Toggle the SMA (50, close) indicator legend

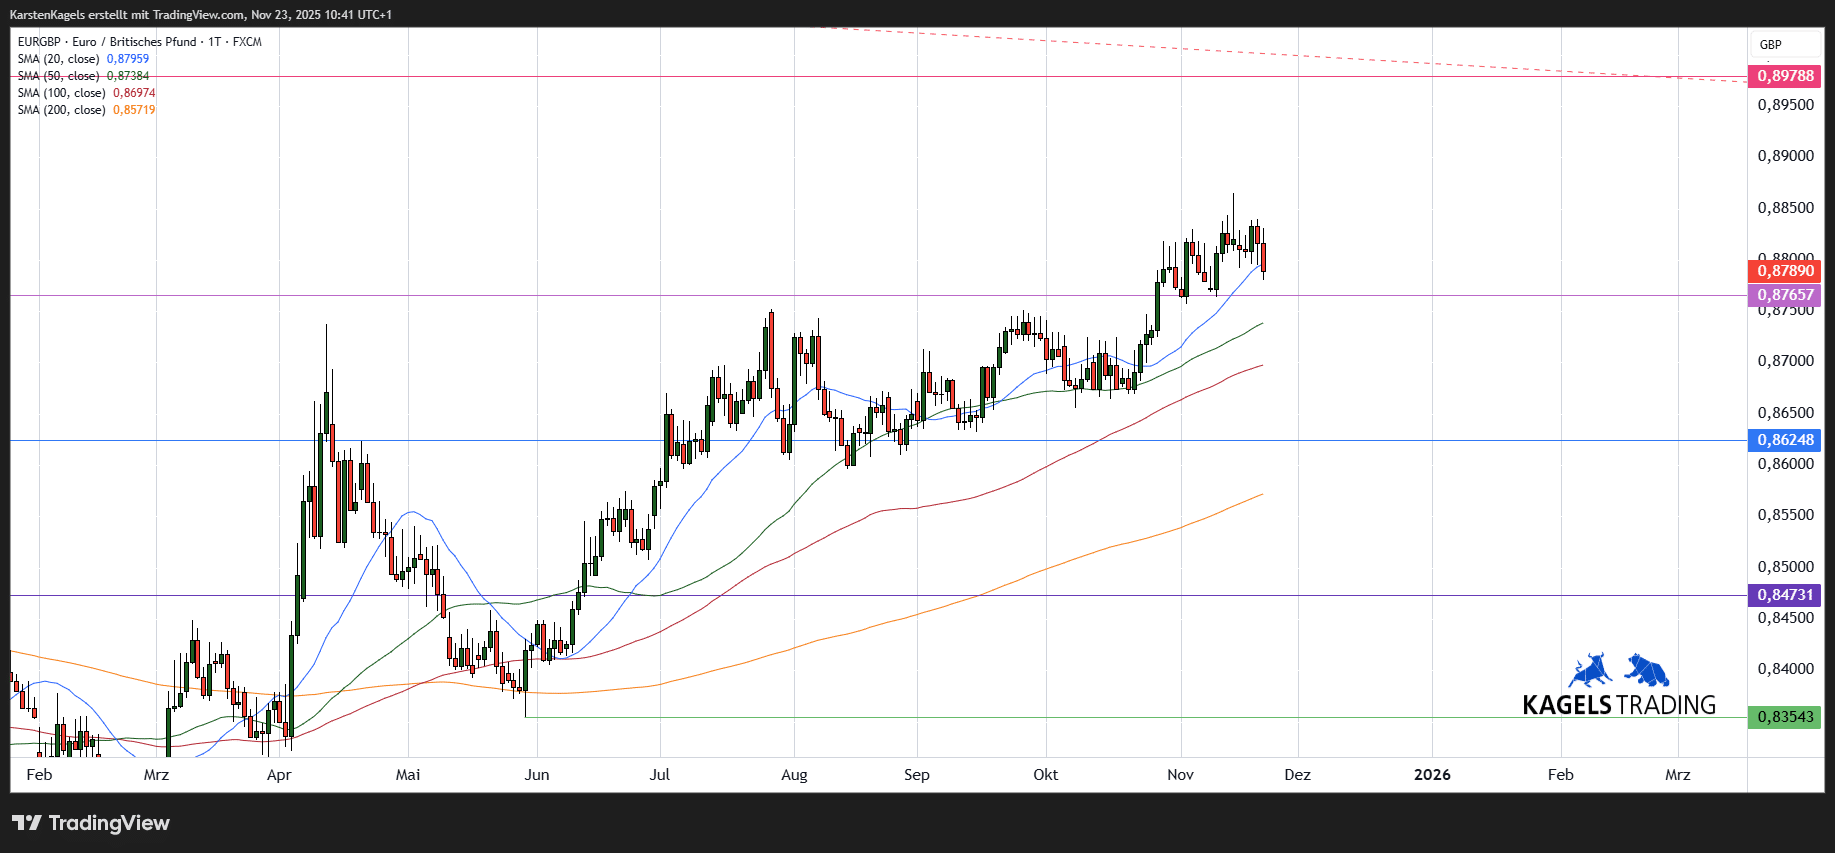coord(60,76)
